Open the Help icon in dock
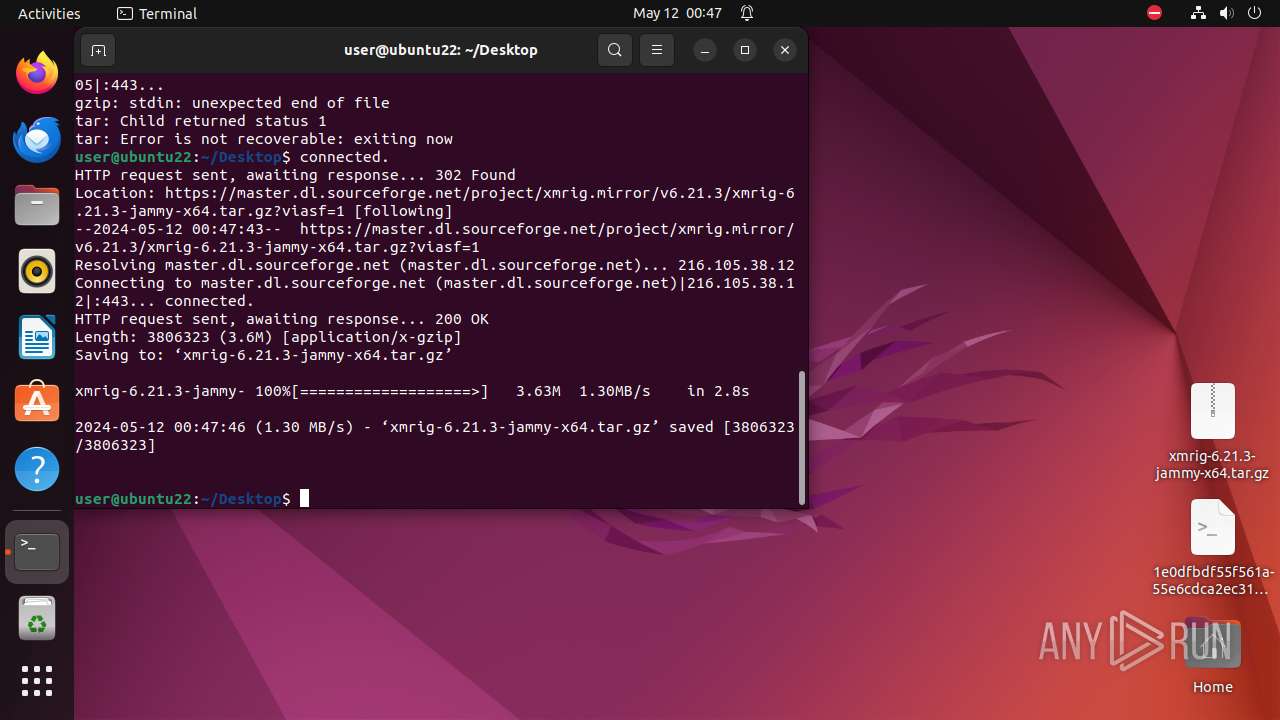Image resolution: width=1280 pixels, height=720 pixels. tap(37, 469)
